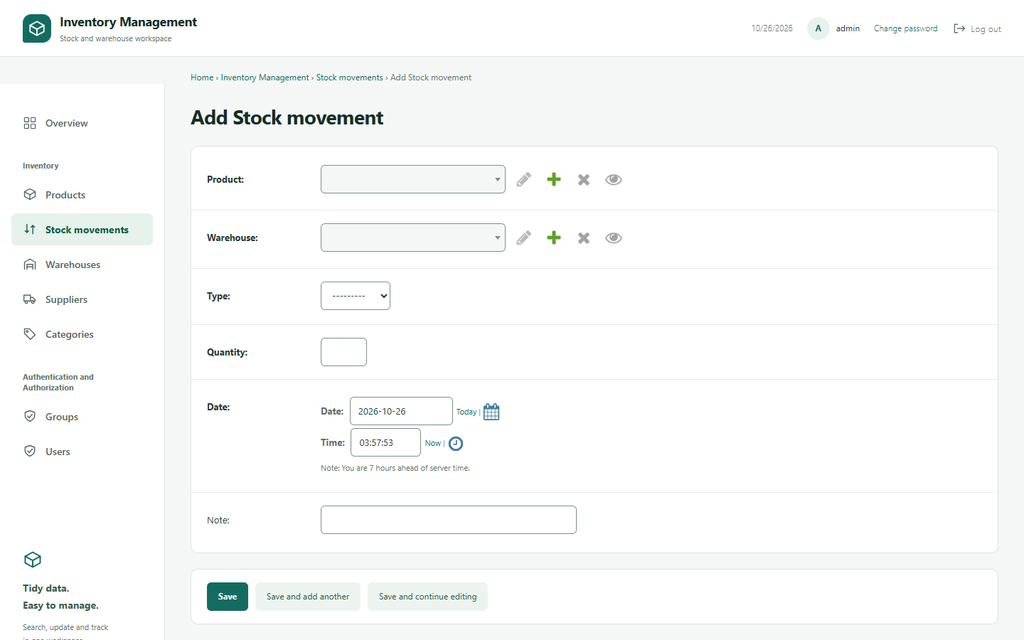Click the cube icon above Tidy data

tap(33, 560)
